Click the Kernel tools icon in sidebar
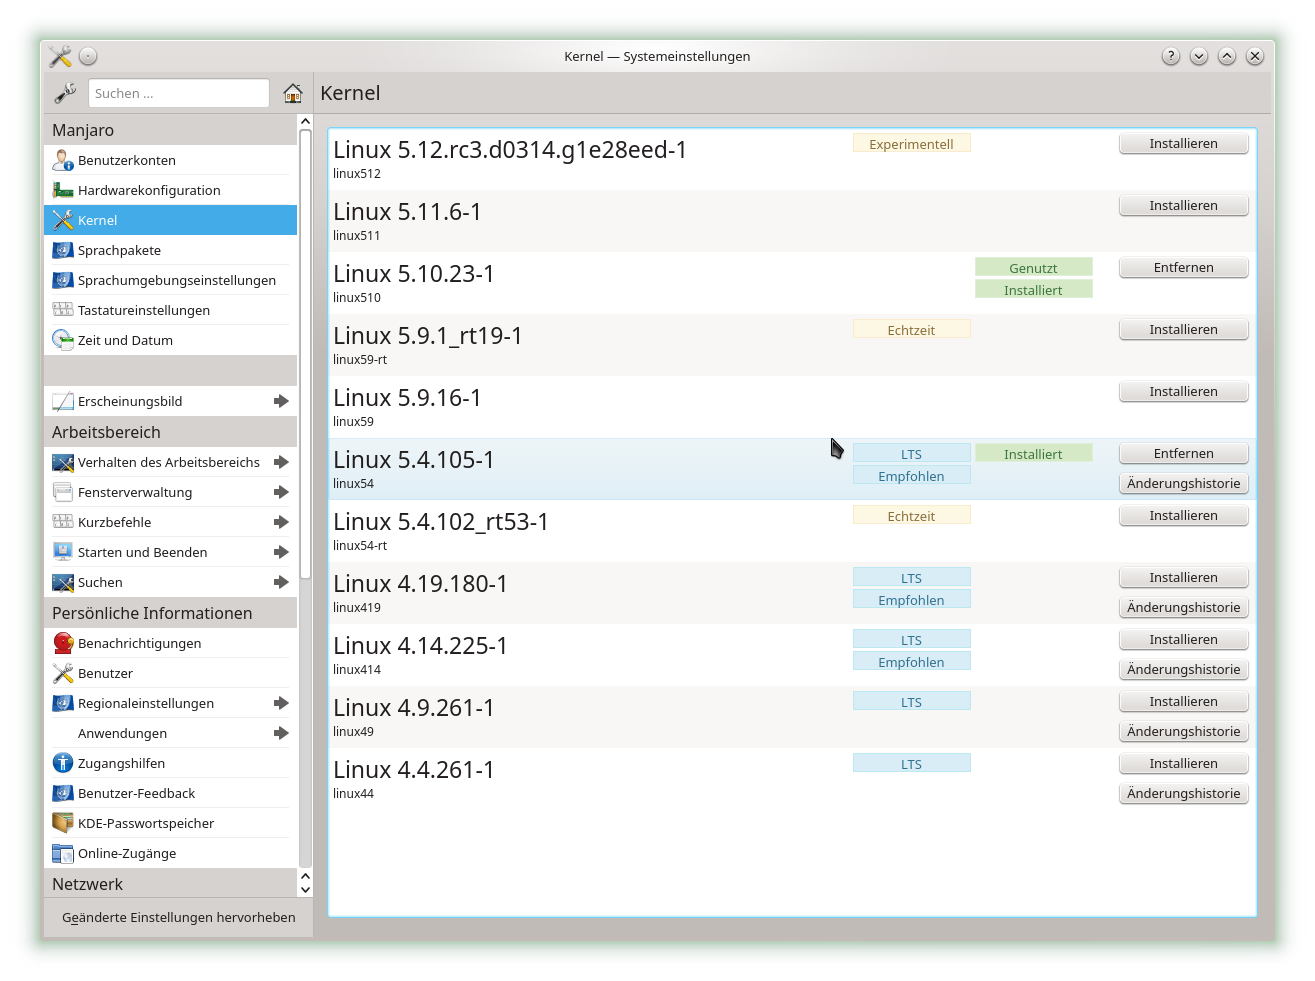 click(x=63, y=220)
